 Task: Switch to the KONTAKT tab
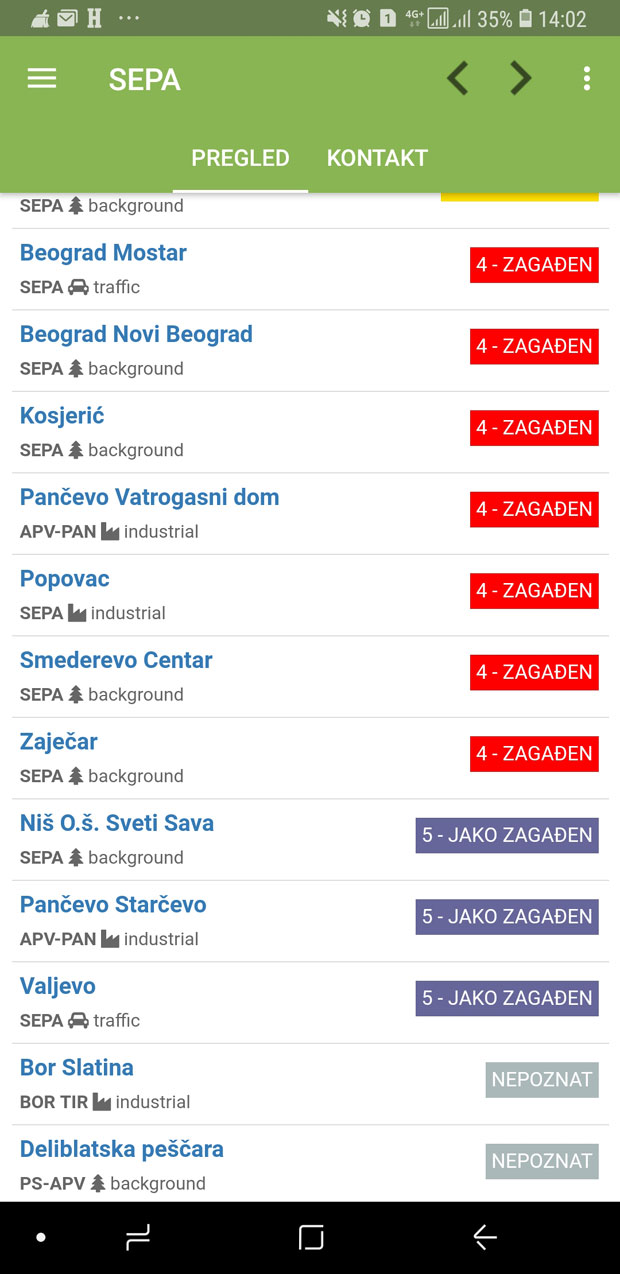tap(377, 158)
